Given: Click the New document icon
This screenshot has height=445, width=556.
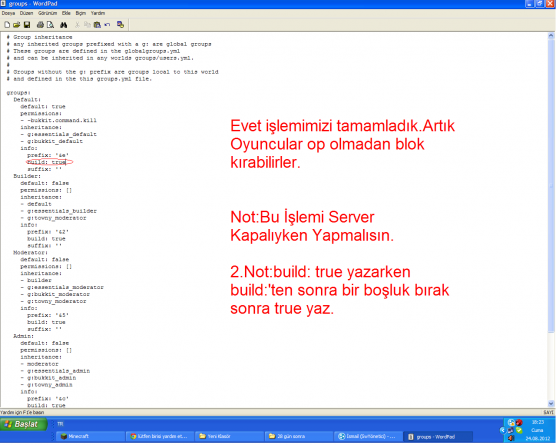Looking at the screenshot, I should pyautogui.click(x=7, y=25).
